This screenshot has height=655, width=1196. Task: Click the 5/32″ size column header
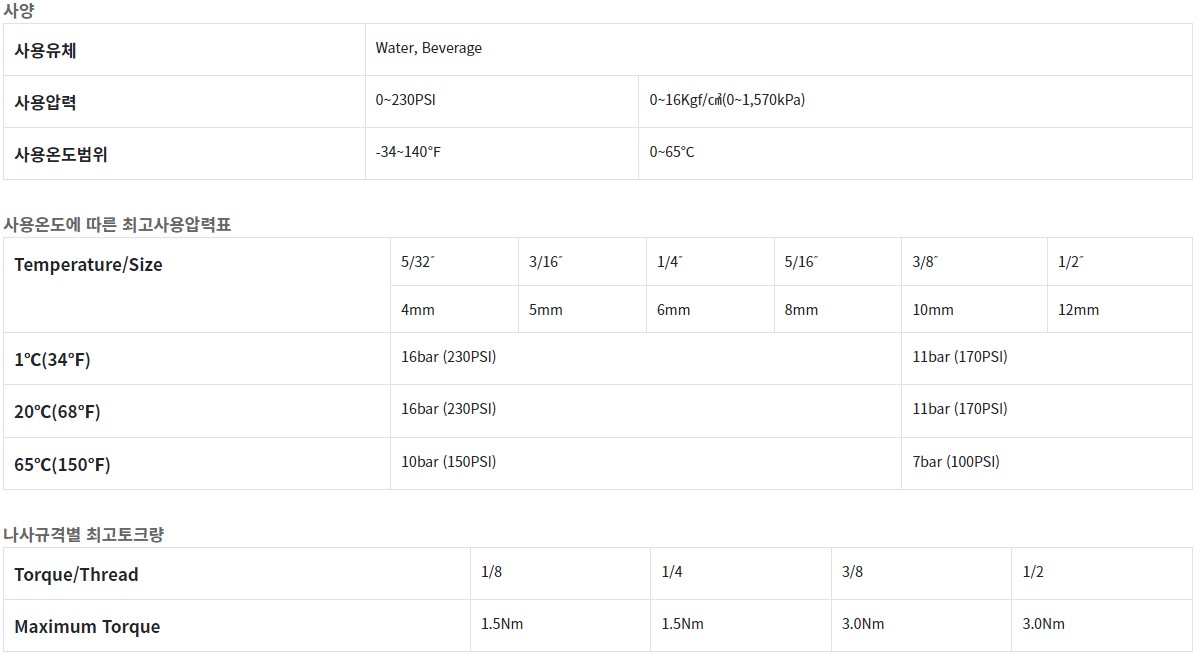418,262
